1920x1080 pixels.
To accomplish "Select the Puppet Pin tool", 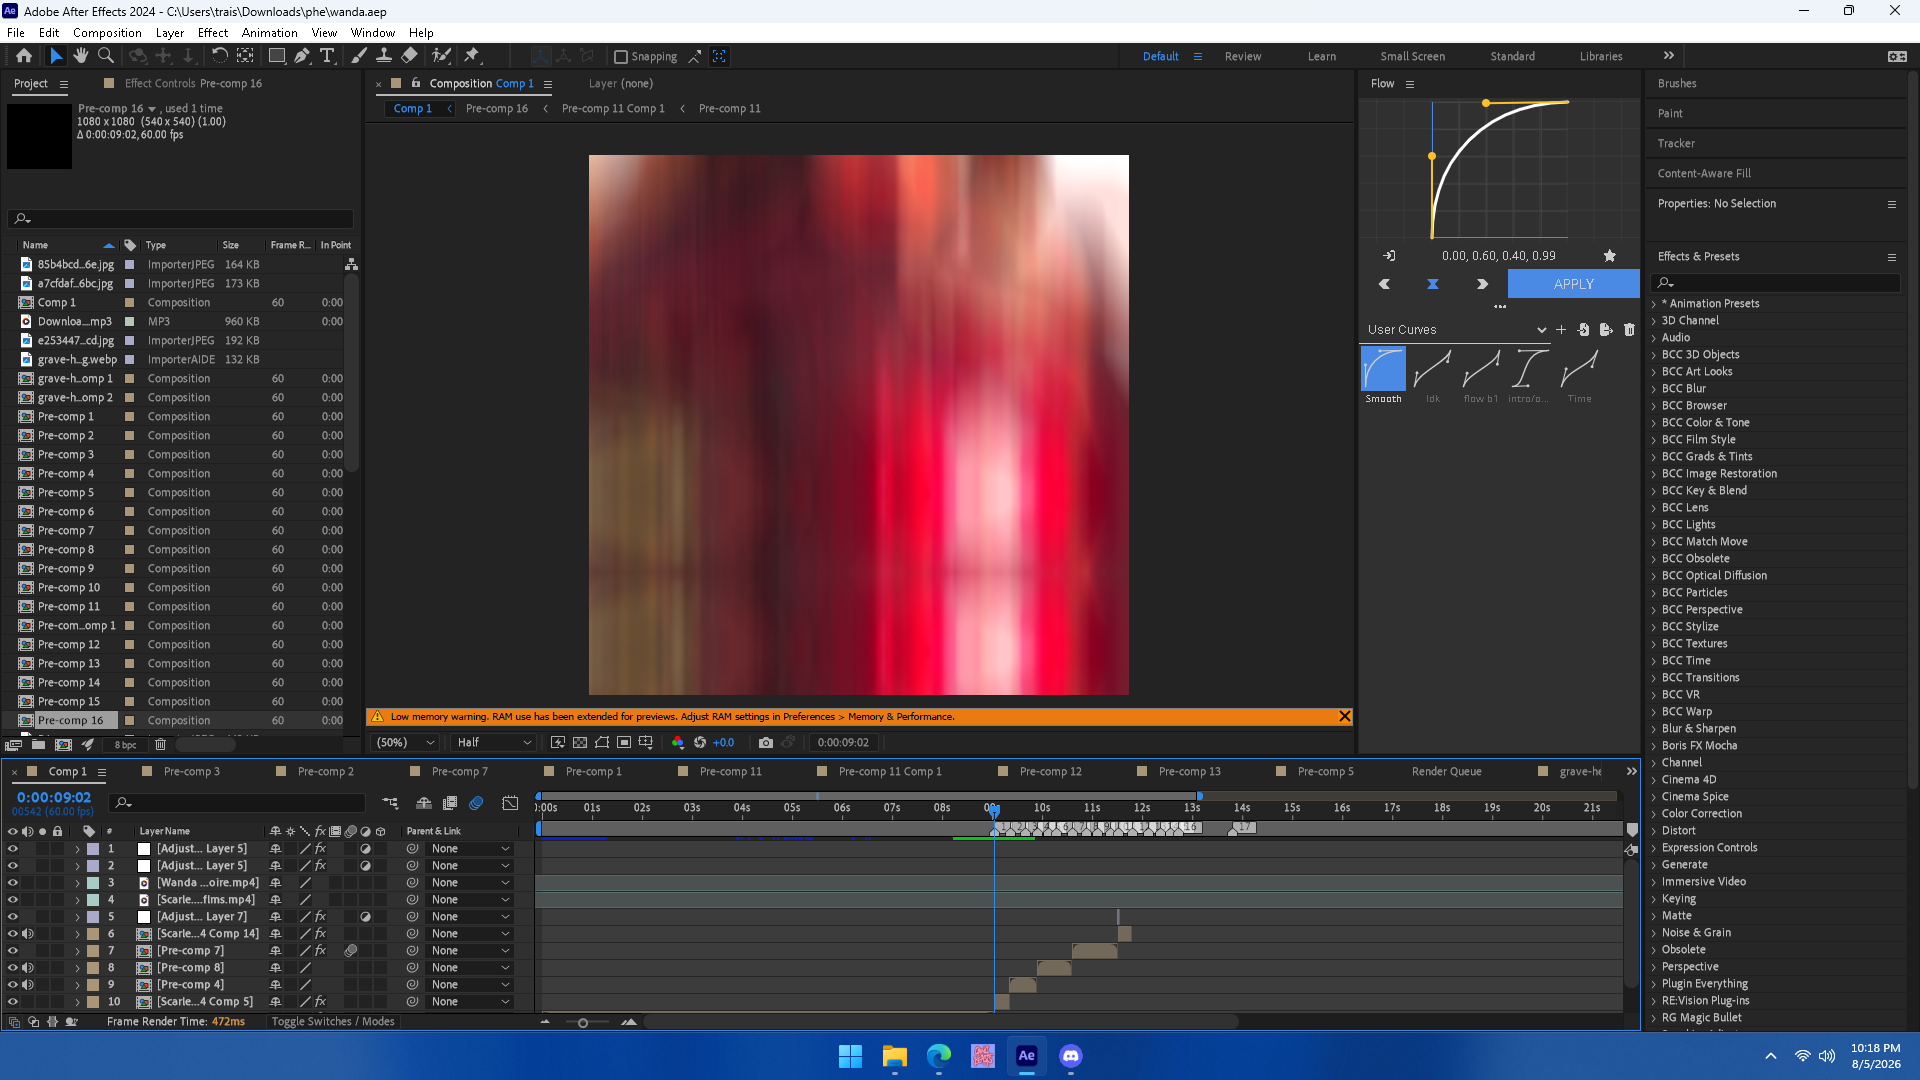I will point(472,56).
